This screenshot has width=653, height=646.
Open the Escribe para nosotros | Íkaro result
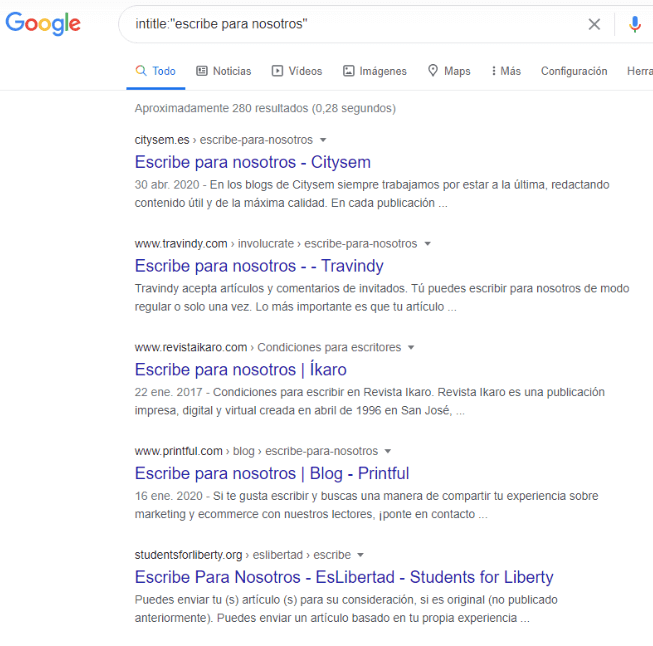(240, 369)
